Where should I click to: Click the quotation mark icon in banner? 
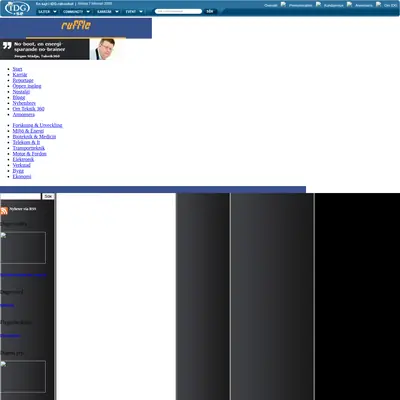click(x=7, y=46)
